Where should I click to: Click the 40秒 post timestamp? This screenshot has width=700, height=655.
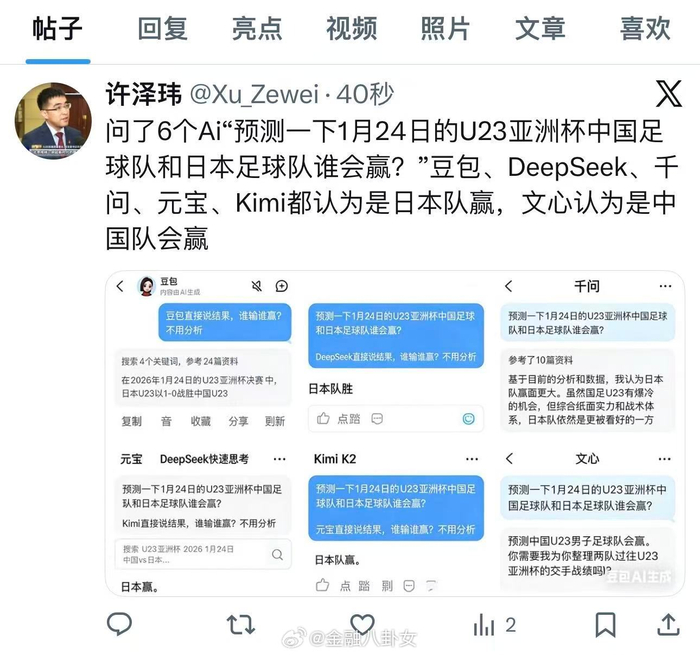click(x=365, y=94)
